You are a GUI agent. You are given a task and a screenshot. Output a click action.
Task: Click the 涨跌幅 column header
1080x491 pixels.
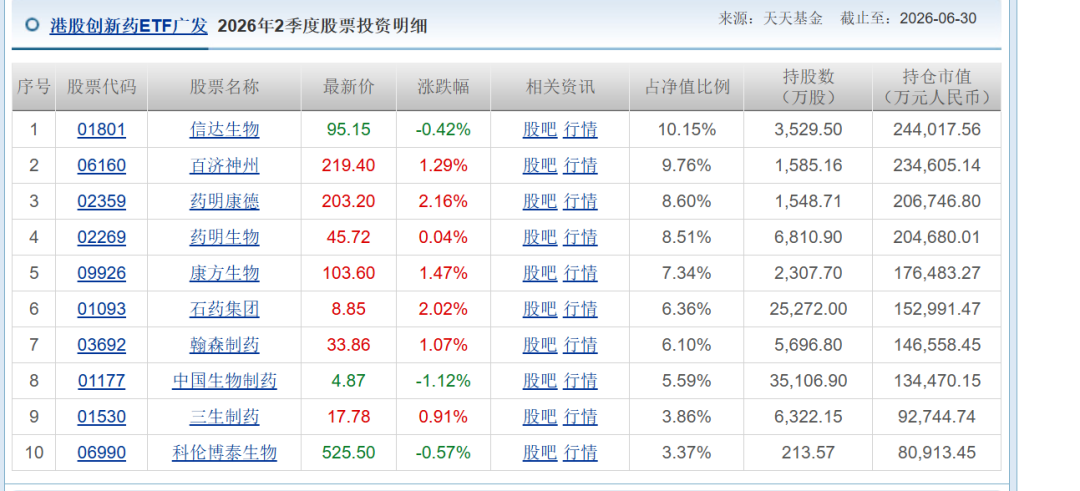tap(444, 87)
